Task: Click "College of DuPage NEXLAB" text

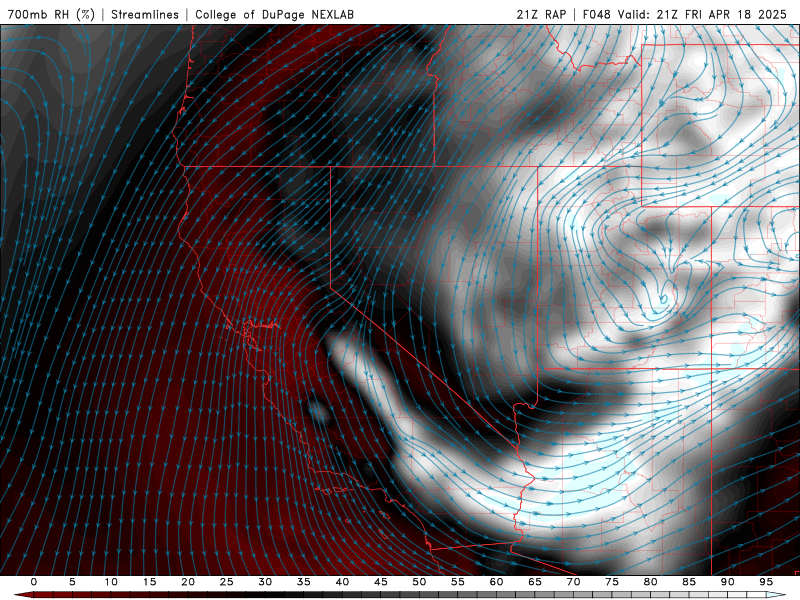Action: click(x=274, y=14)
